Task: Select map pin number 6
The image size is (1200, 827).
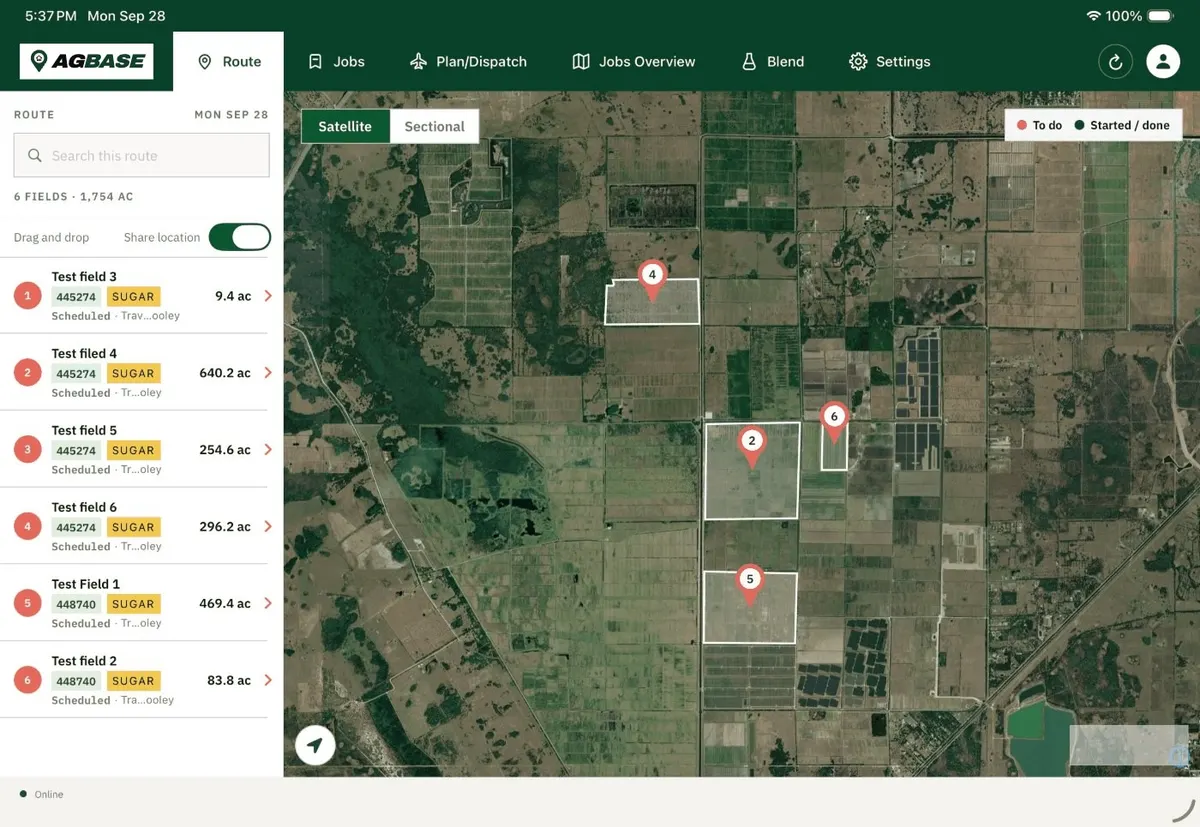Action: coord(834,423)
